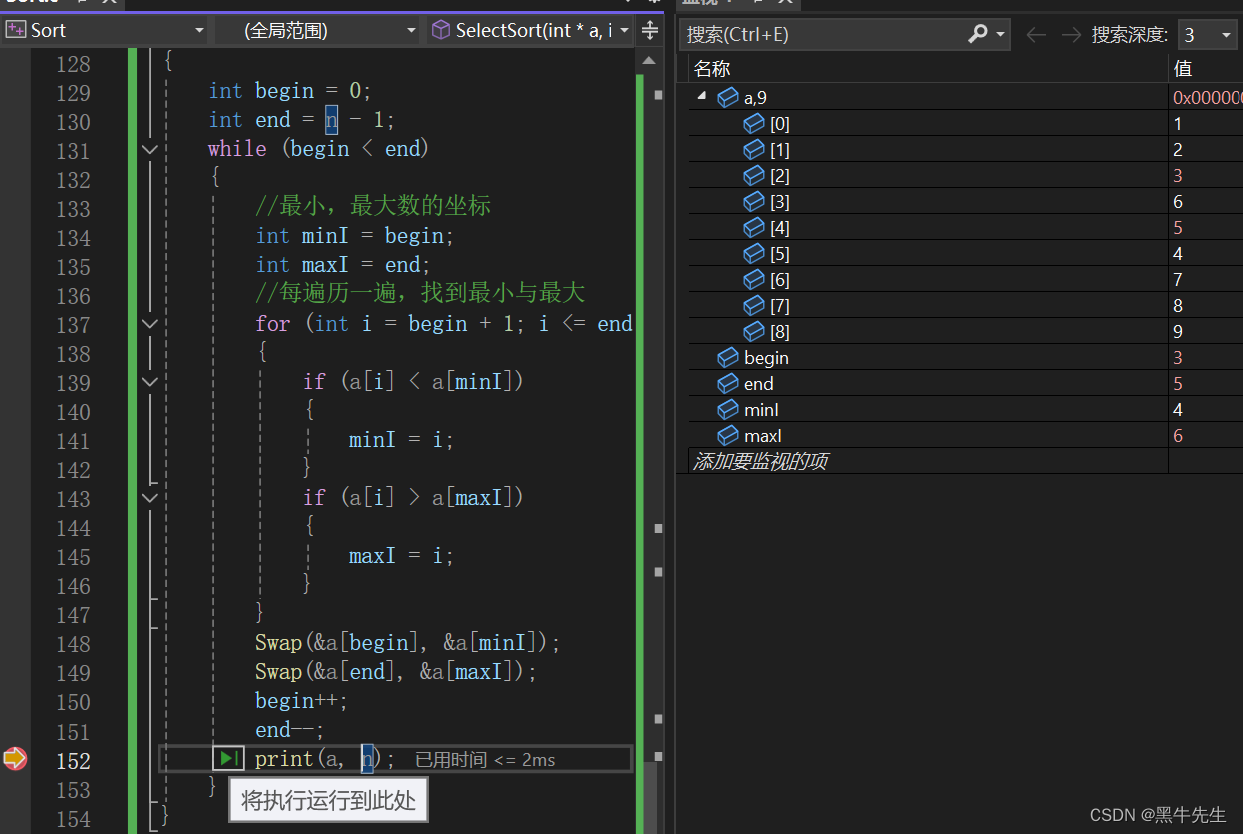Viewport: 1243px width, 834px height.
Task: Click the next search result arrow
Action: [x=1071, y=35]
